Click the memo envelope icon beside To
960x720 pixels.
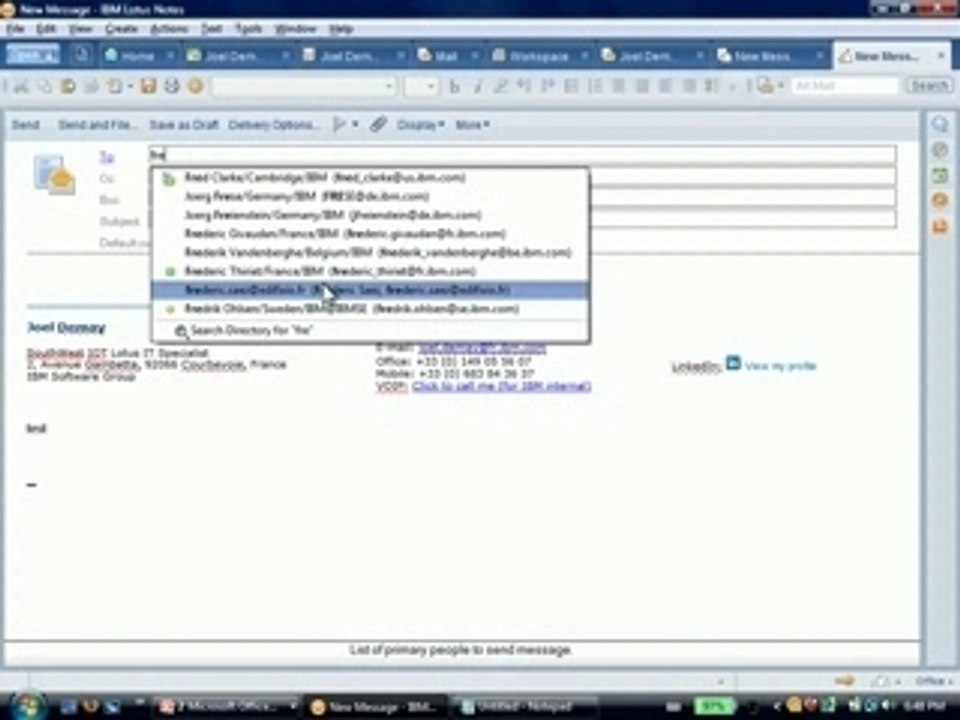[x=54, y=175]
